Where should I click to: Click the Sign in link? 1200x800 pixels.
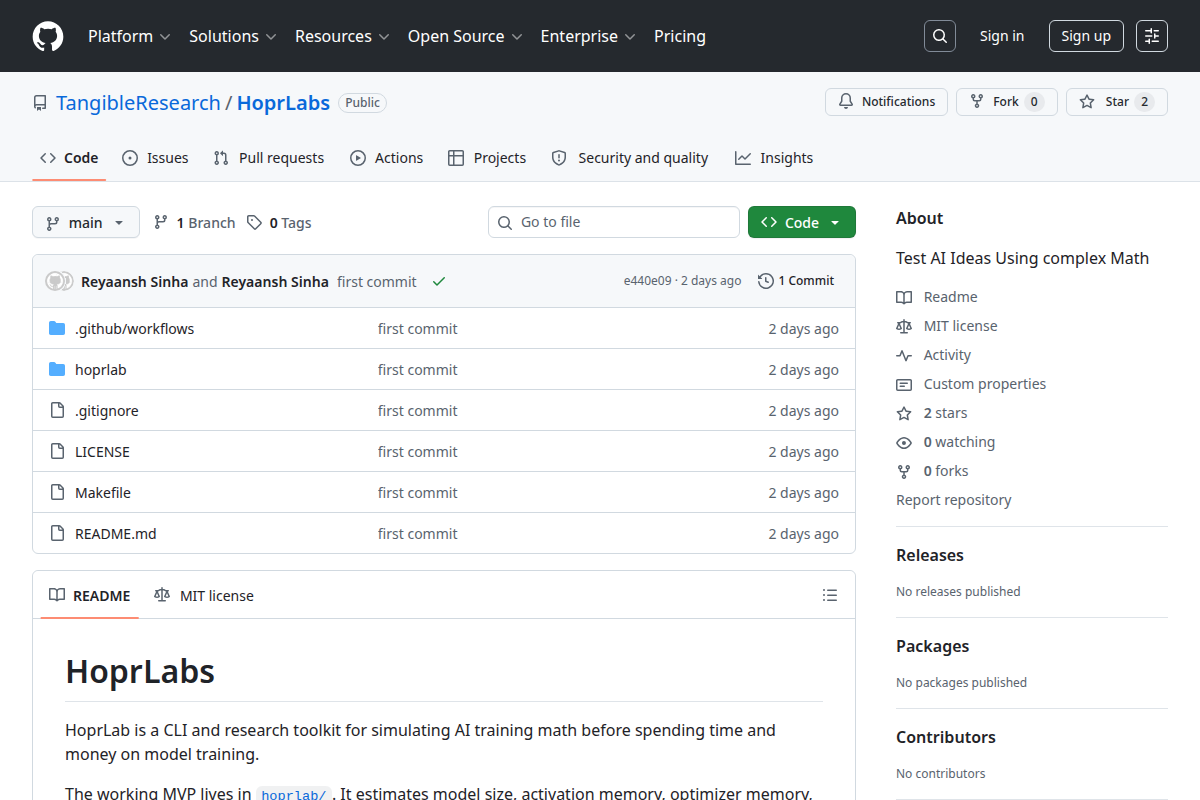[x=1002, y=36]
